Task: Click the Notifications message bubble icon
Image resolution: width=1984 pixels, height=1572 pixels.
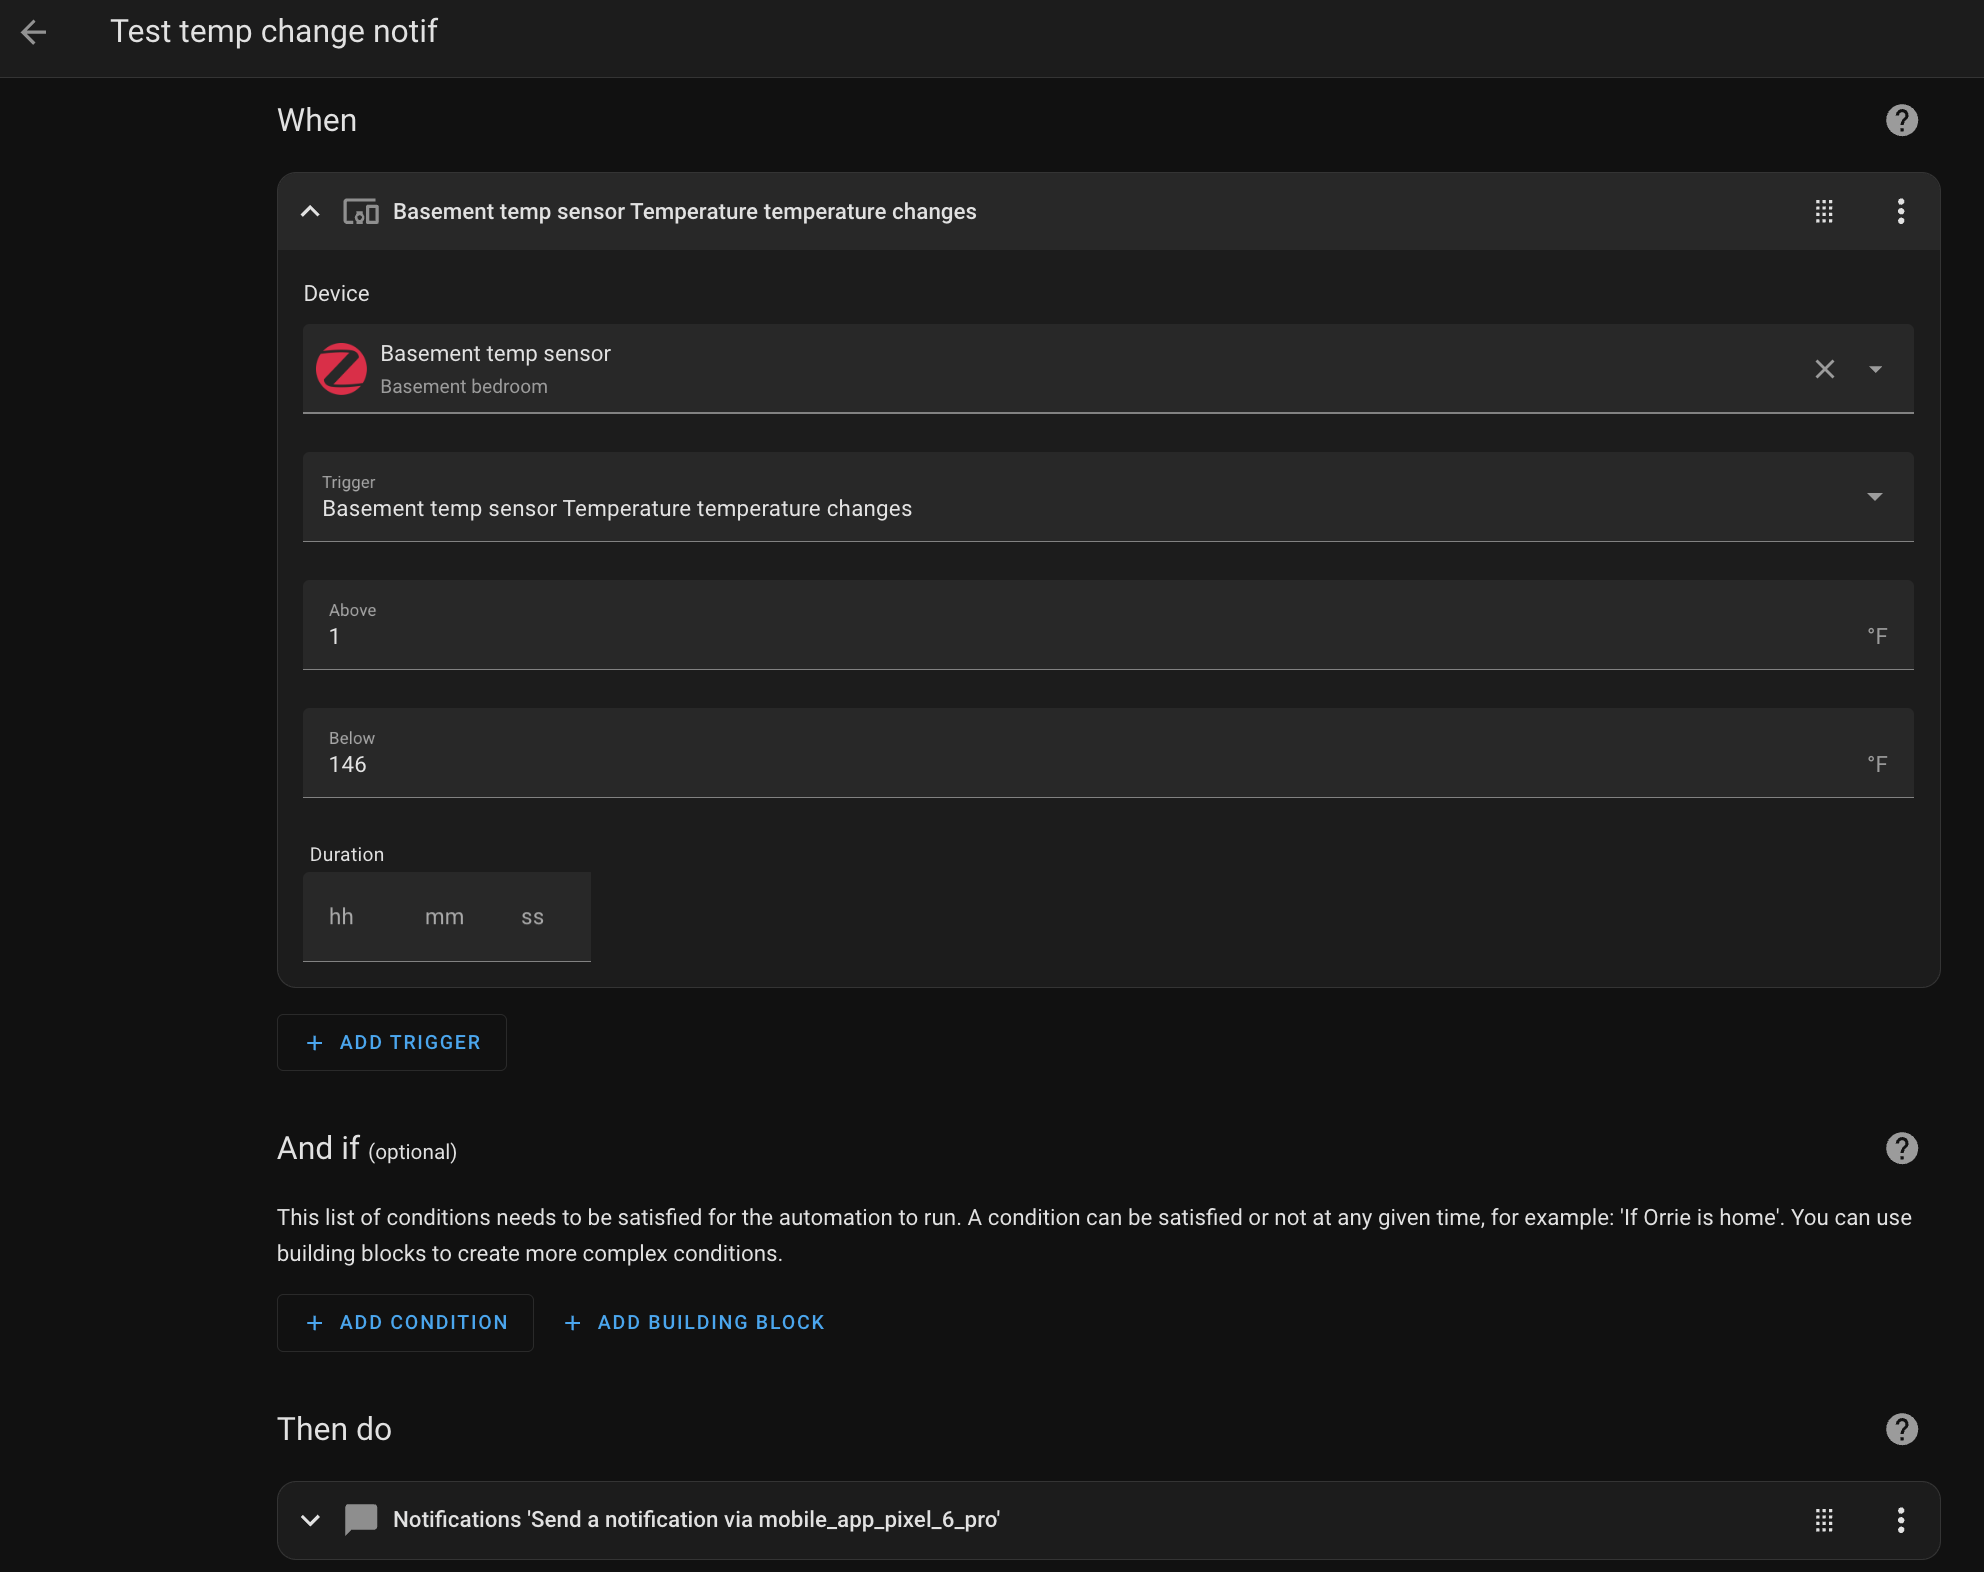Action: click(x=361, y=1520)
